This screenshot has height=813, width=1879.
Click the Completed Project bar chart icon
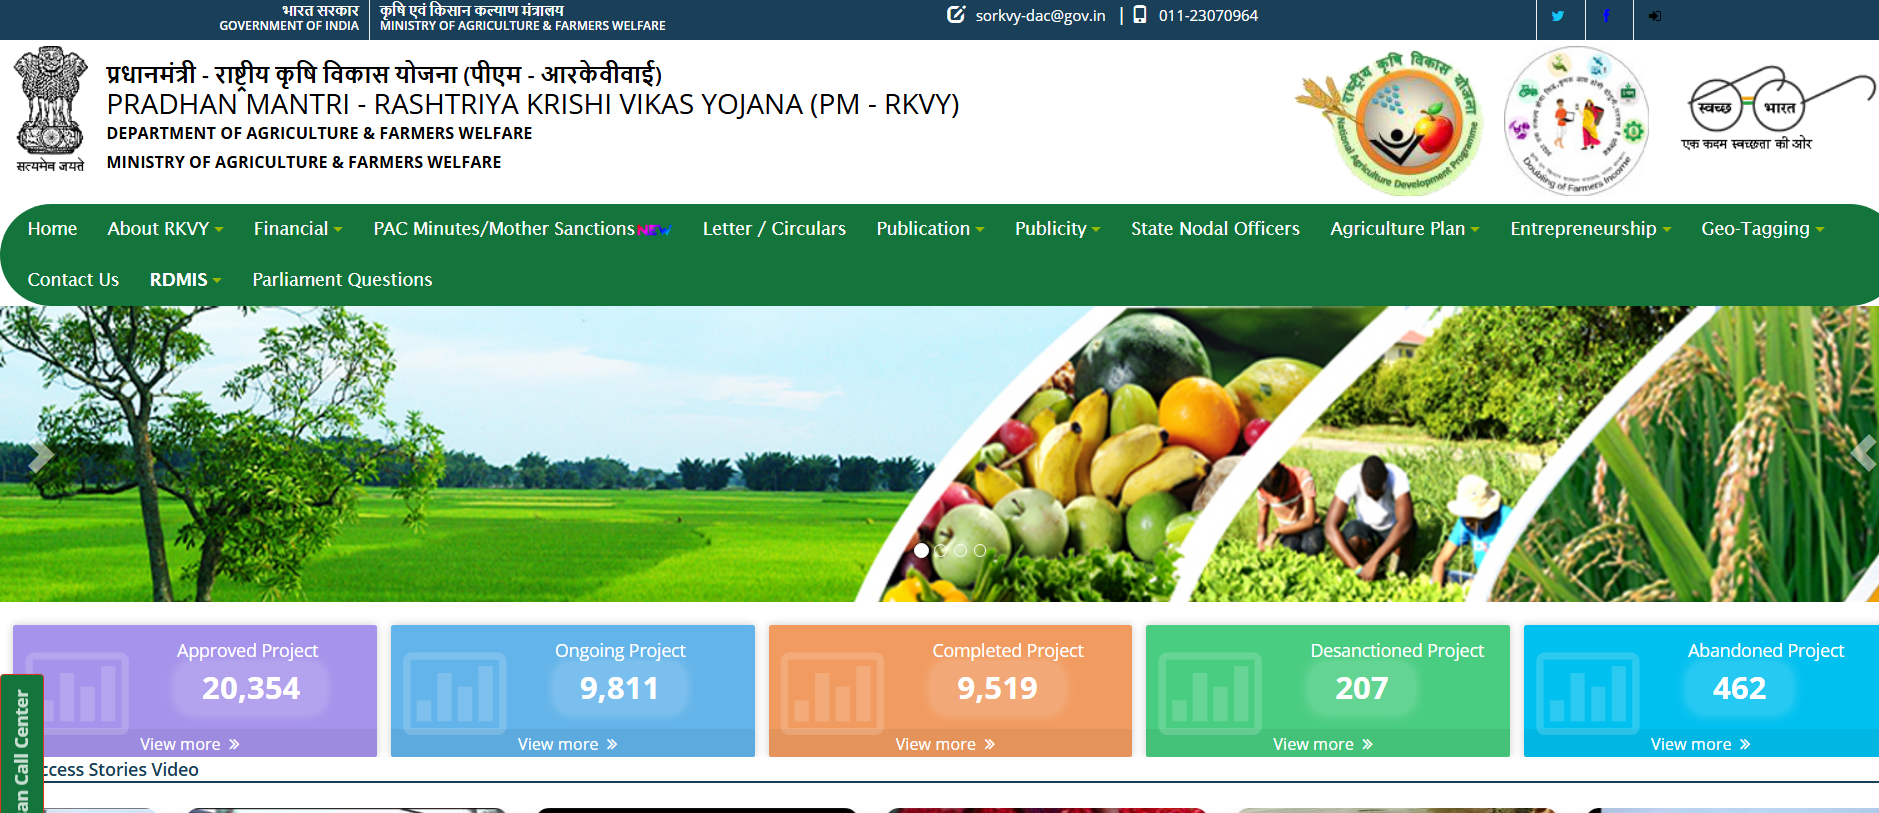coord(832,692)
